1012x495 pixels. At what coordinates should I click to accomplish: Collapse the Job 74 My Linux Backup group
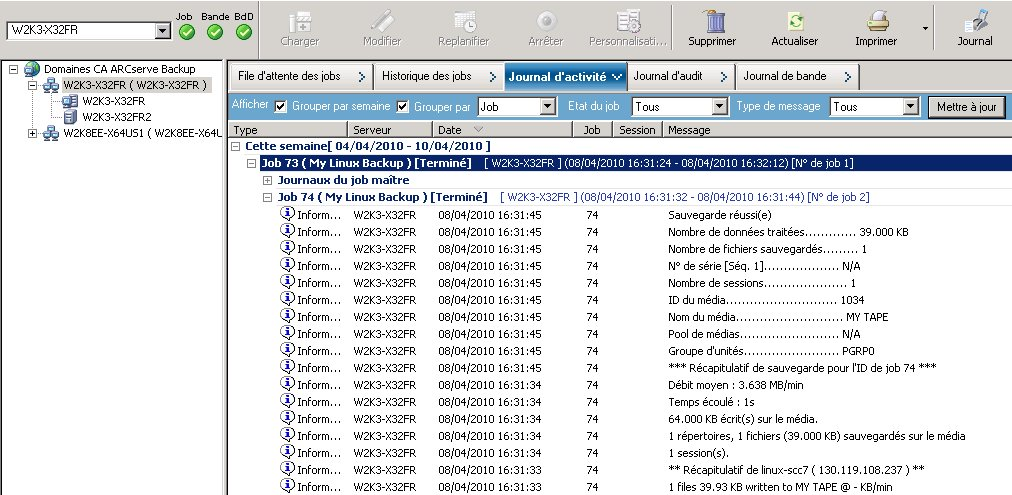coord(268,197)
